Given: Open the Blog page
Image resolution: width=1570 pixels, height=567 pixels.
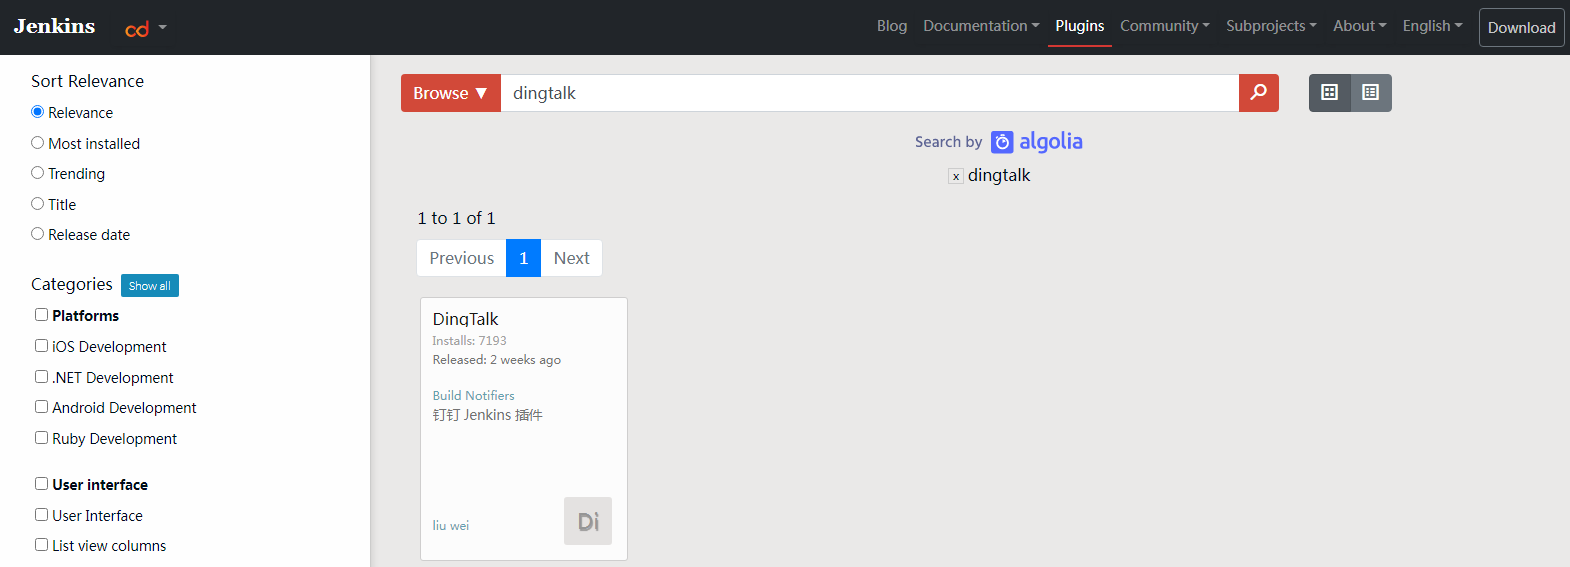Looking at the screenshot, I should tap(892, 26).
